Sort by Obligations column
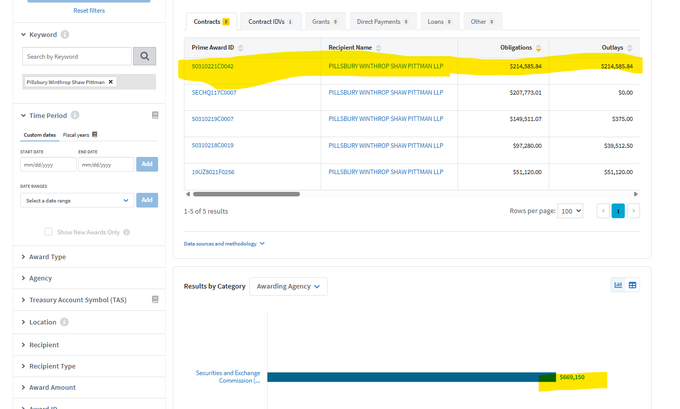 click(x=539, y=48)
